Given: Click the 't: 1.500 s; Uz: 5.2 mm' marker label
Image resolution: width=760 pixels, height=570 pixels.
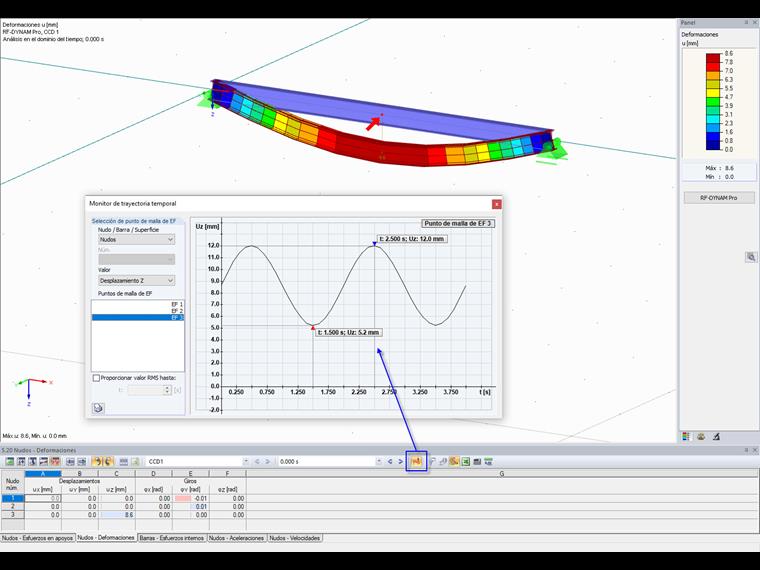Looking at the screenshot, I should pos(348,332).
